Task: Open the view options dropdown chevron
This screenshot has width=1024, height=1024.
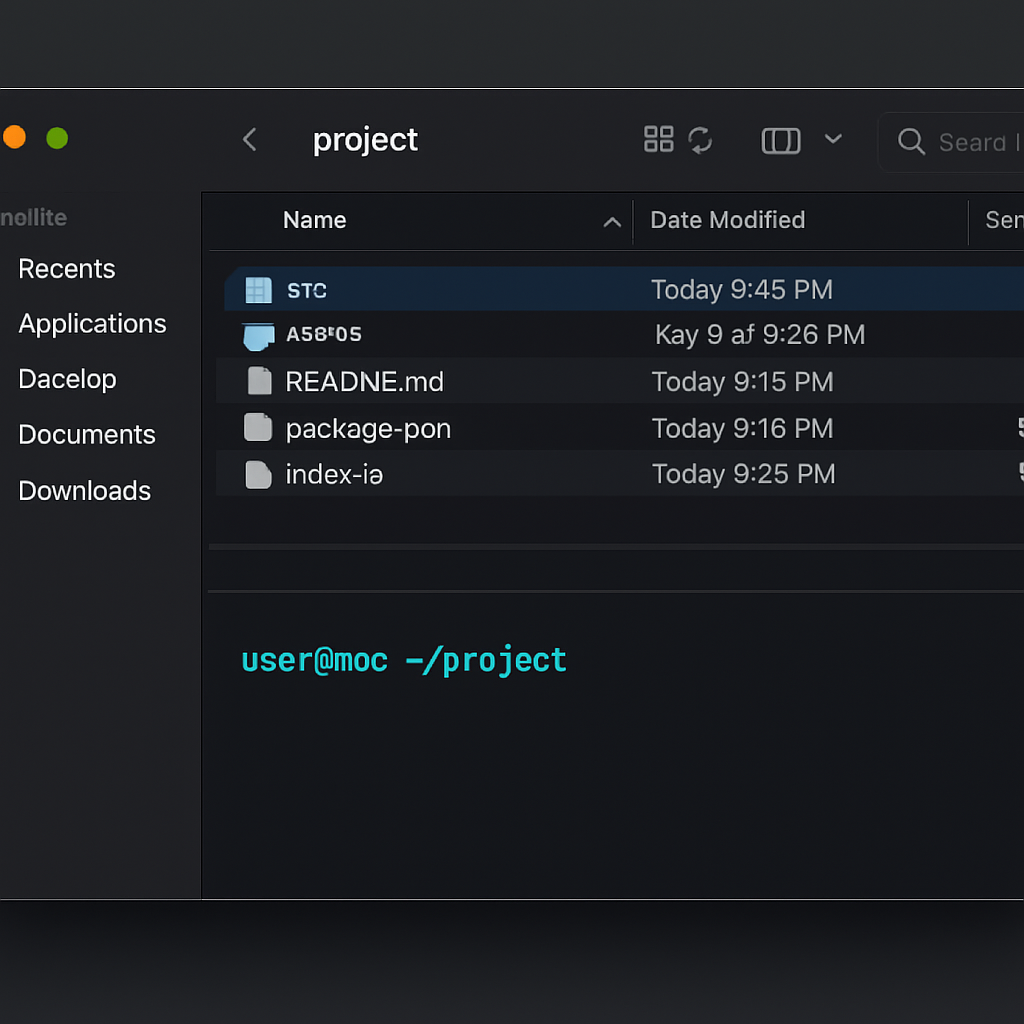Action: click(x=833, y=138)
